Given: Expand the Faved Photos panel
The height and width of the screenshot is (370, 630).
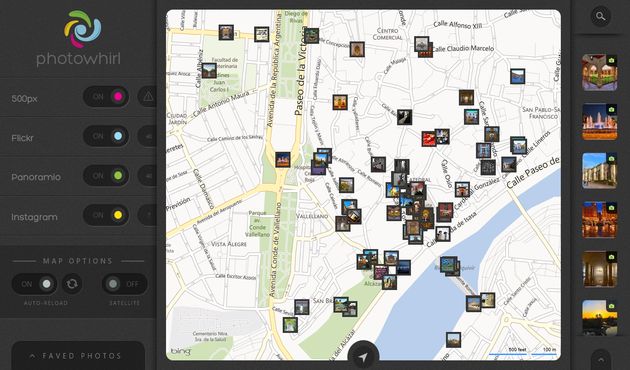Looking at the screenshot, I should tap(78, 356).
